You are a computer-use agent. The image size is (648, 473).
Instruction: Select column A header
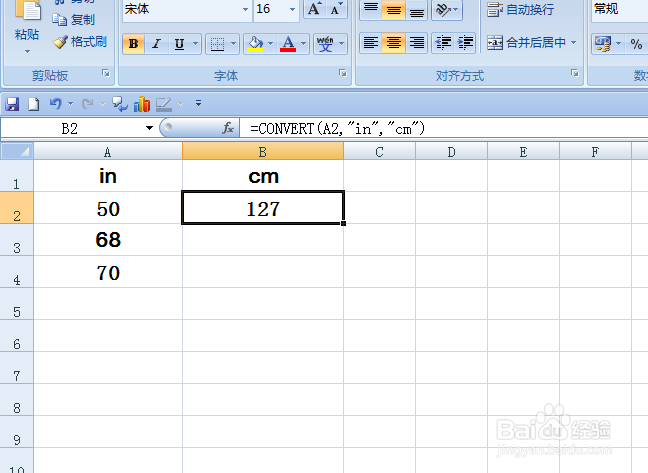click(x=108, y=152)
